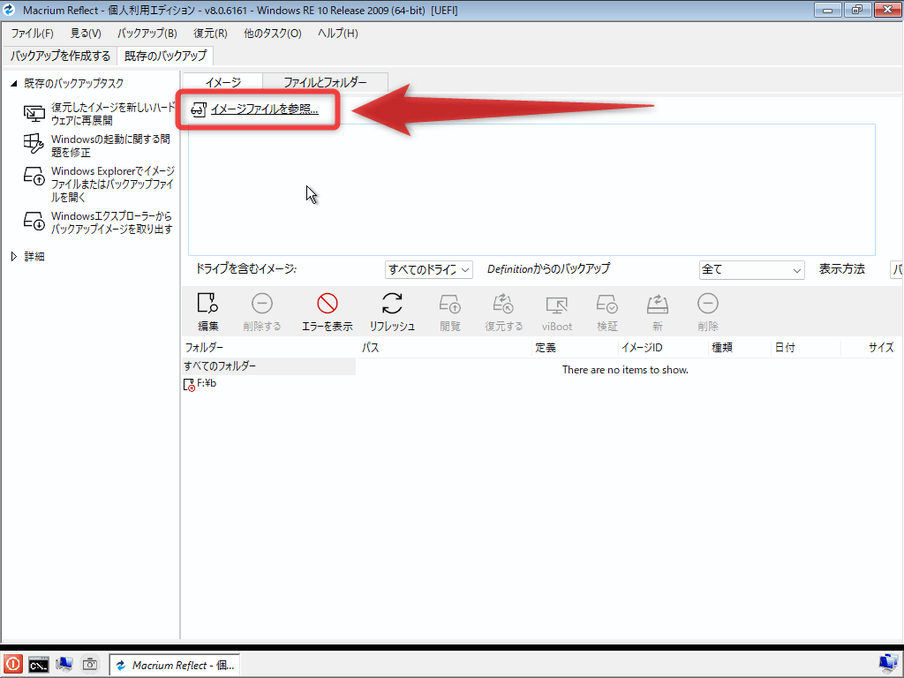The image size is (904, 678).
Task: Sort by the 日付 column header
Action: coord(785,348)
